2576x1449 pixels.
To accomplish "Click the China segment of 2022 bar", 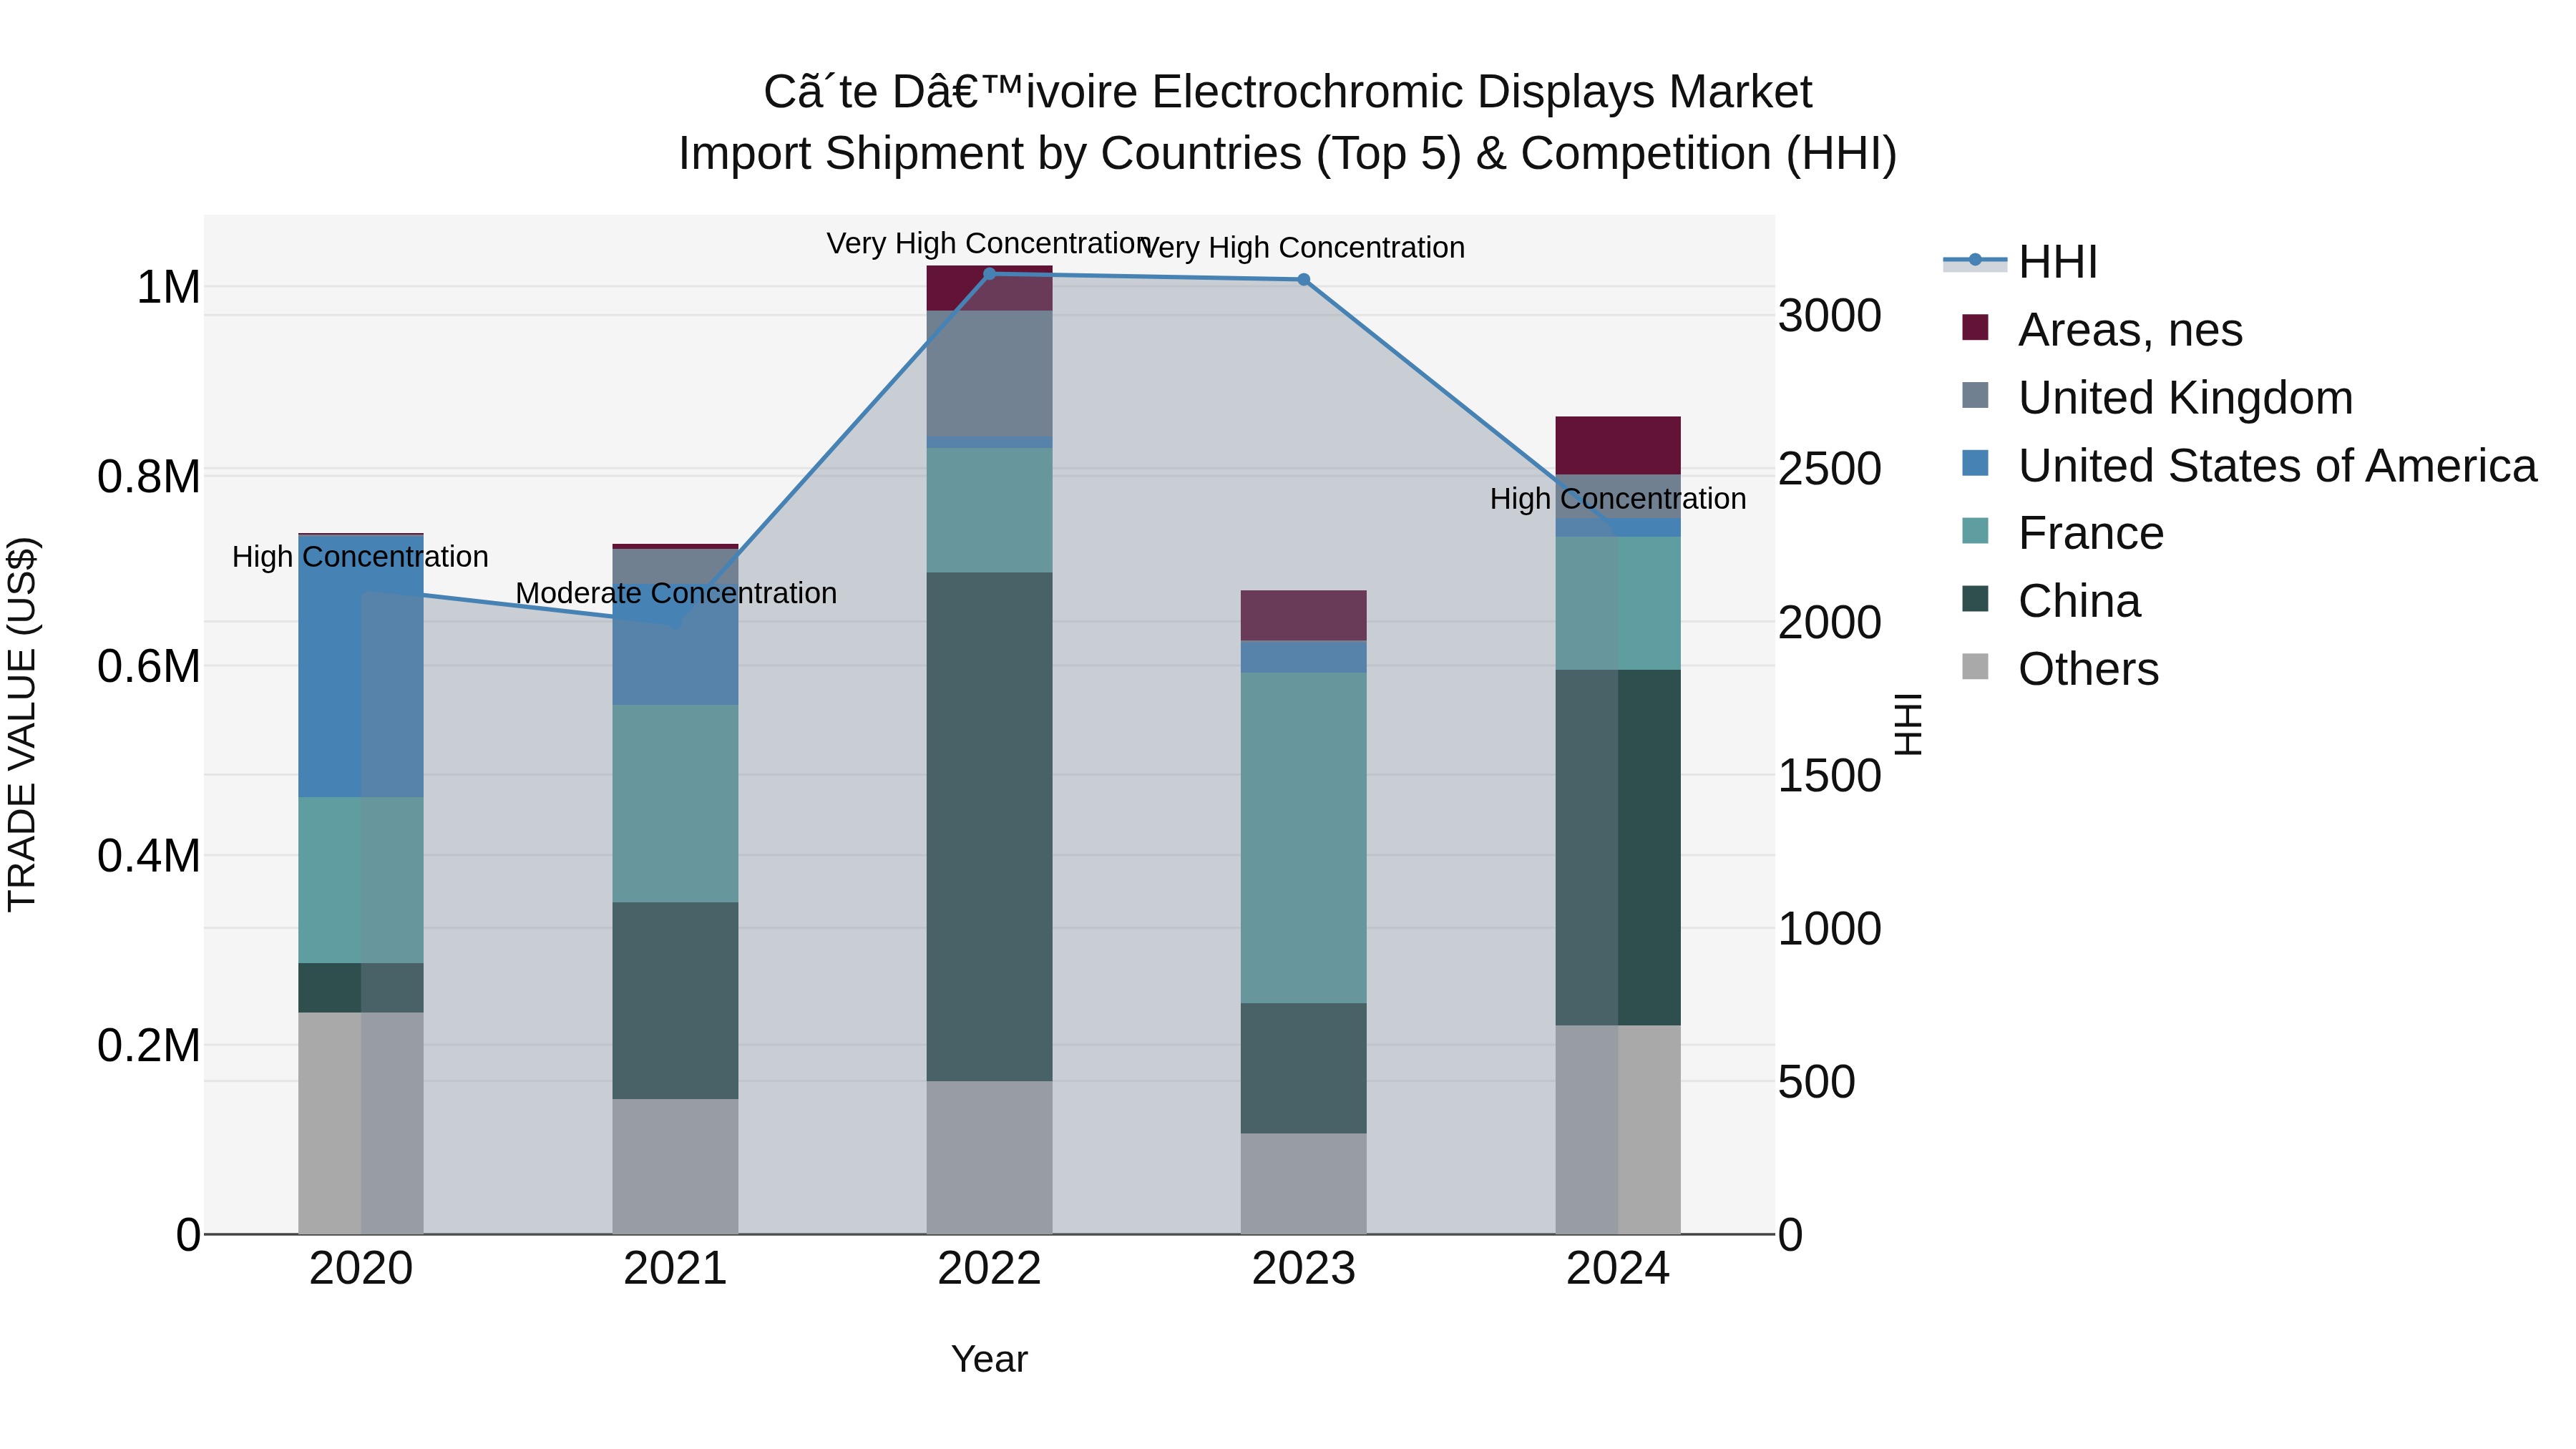I will (990, 827).
